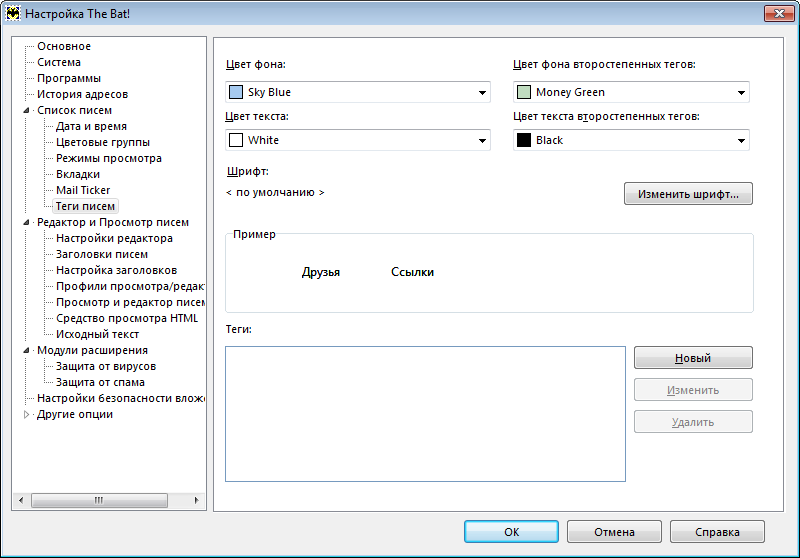This screenshot has height=558, width=800.
Task: Click the '< по умолчанию >' font value
Action: [275, 192]
